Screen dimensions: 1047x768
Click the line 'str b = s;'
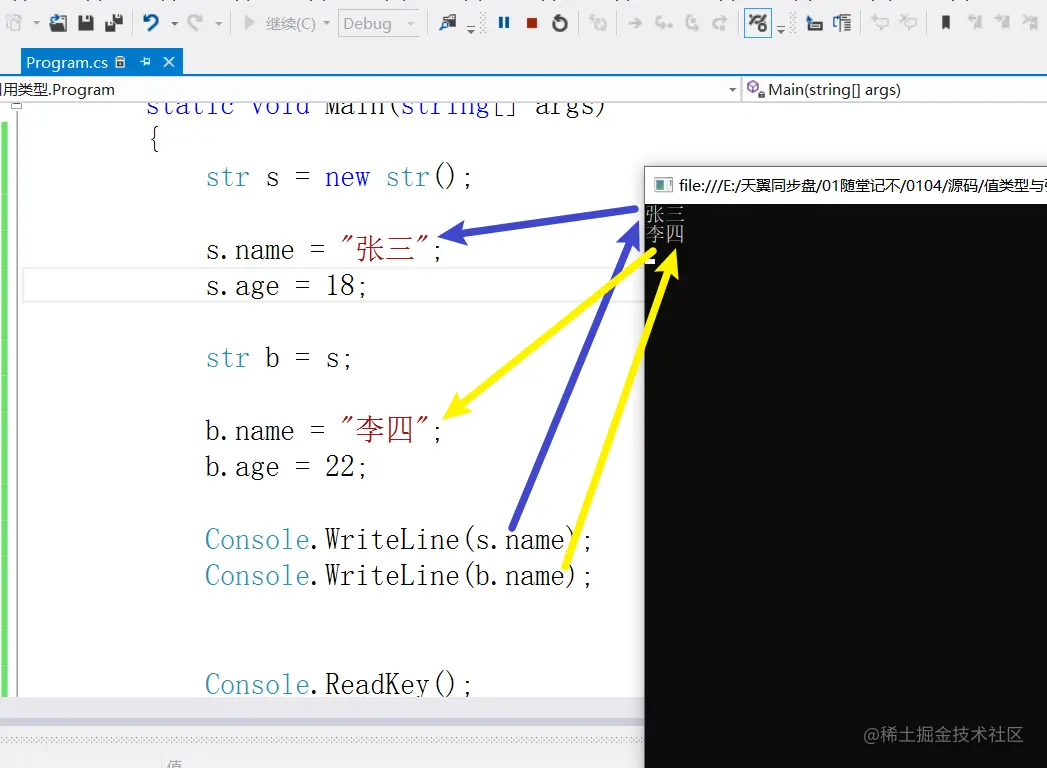(x=278, y=358)
